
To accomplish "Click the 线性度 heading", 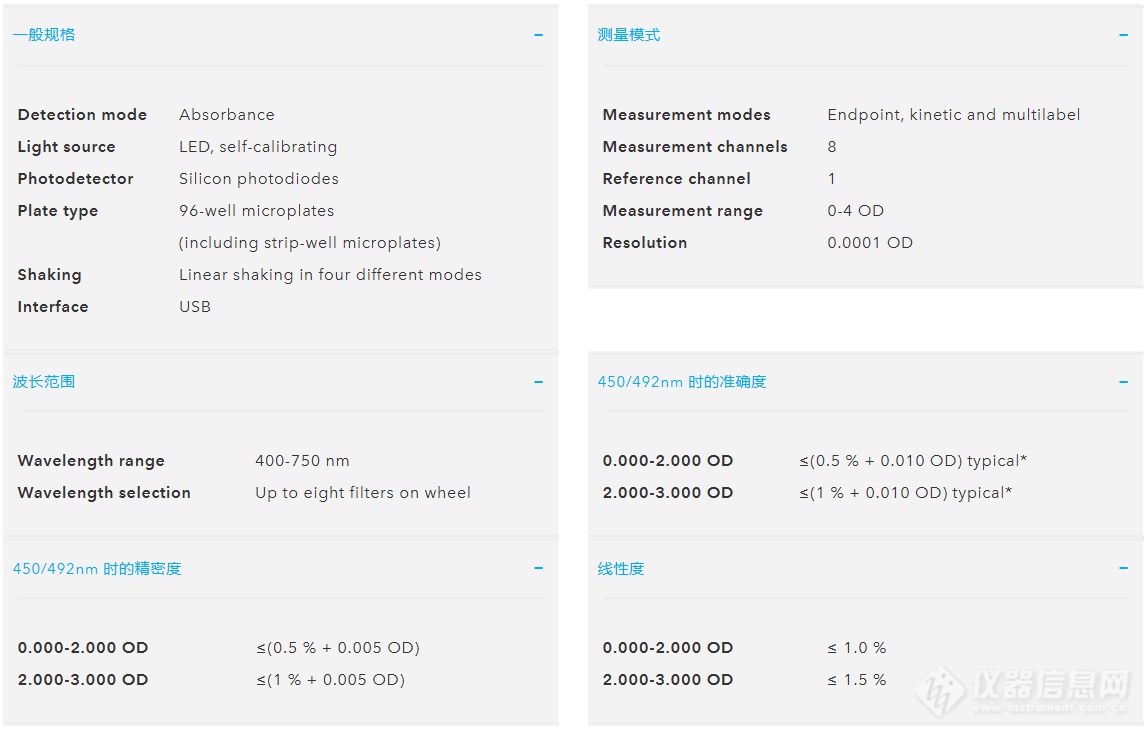I will tap(621, 569).
